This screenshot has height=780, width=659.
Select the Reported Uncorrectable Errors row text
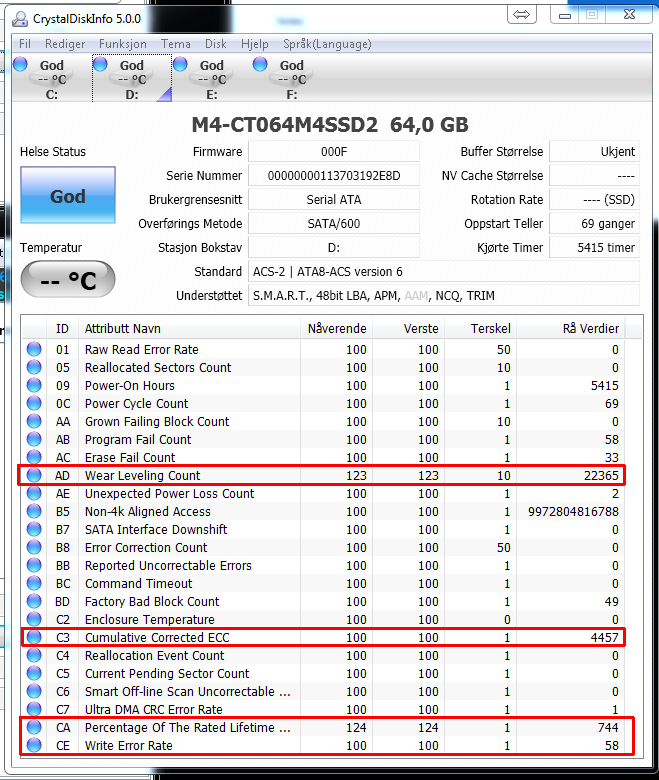tap(168, 565)
